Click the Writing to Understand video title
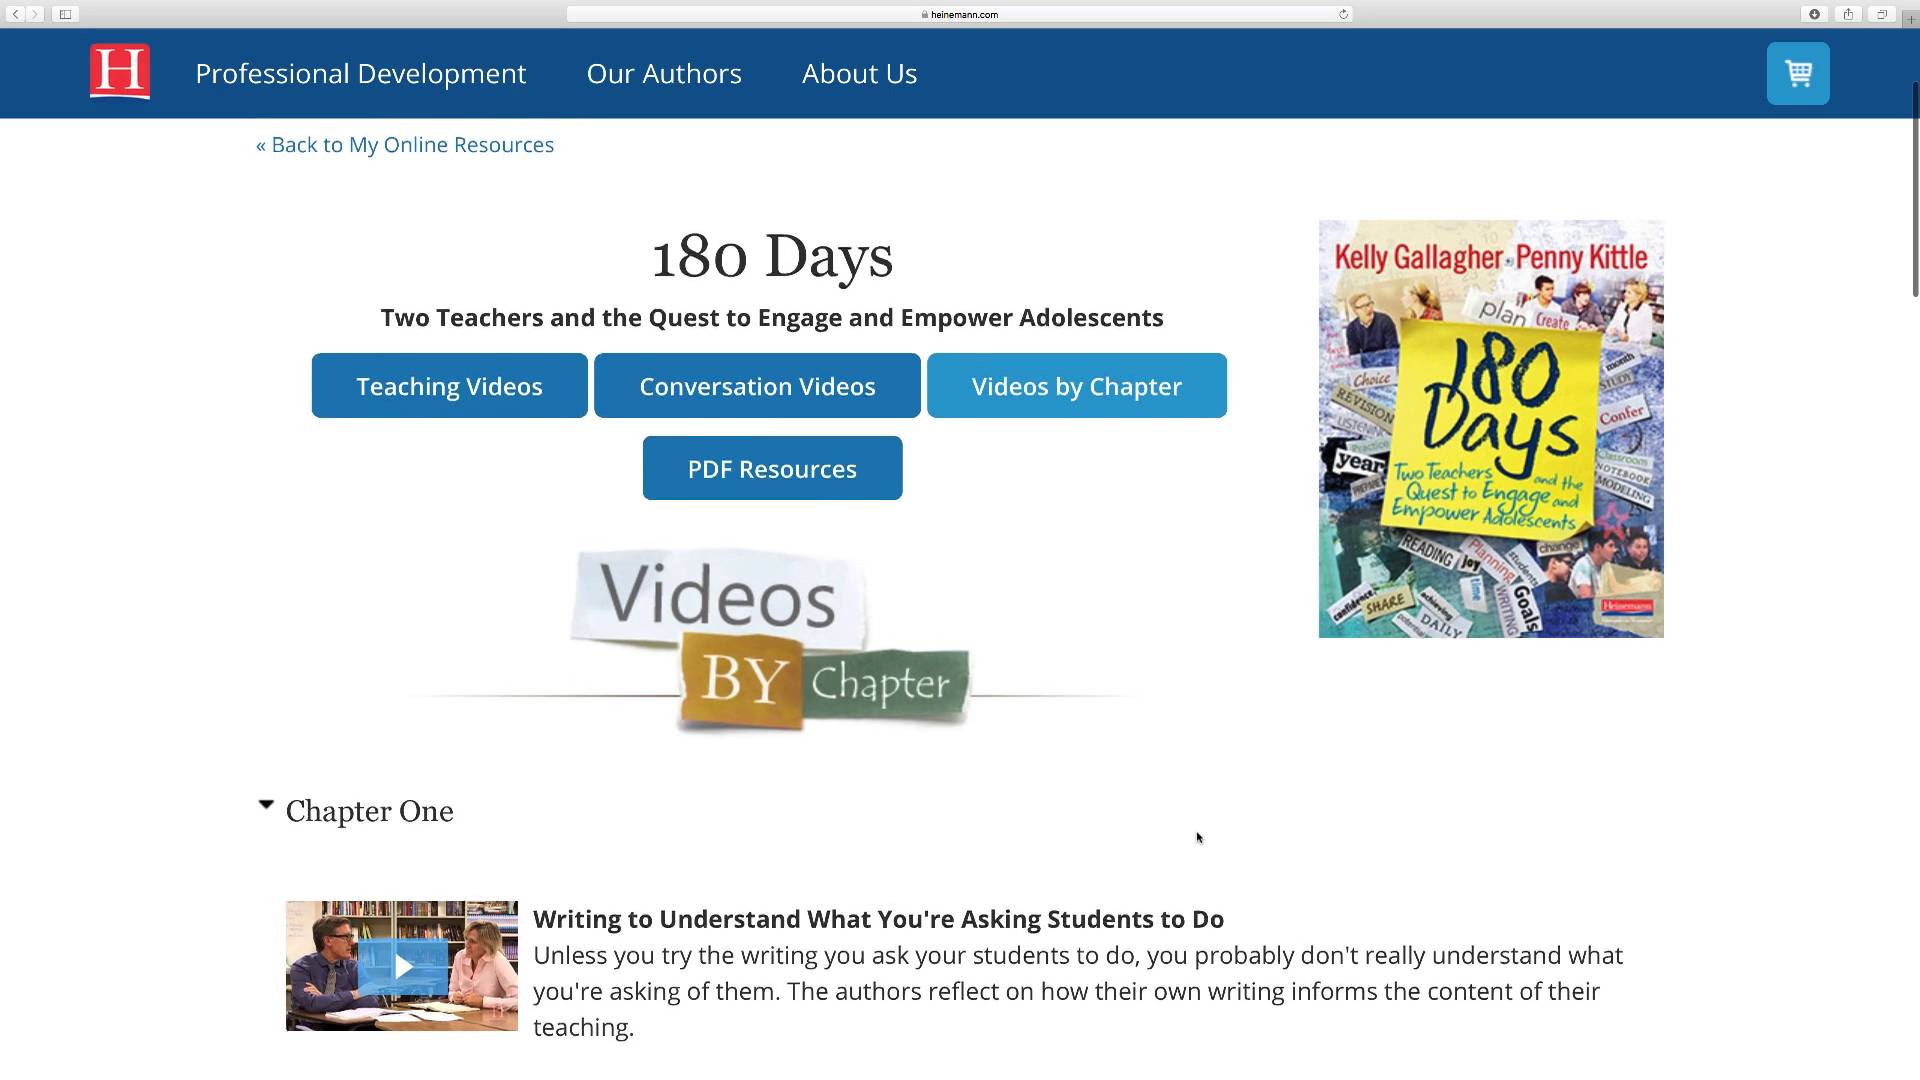Image resolution: width=1920 pixels, height=1080 pixels. [878, 919]
